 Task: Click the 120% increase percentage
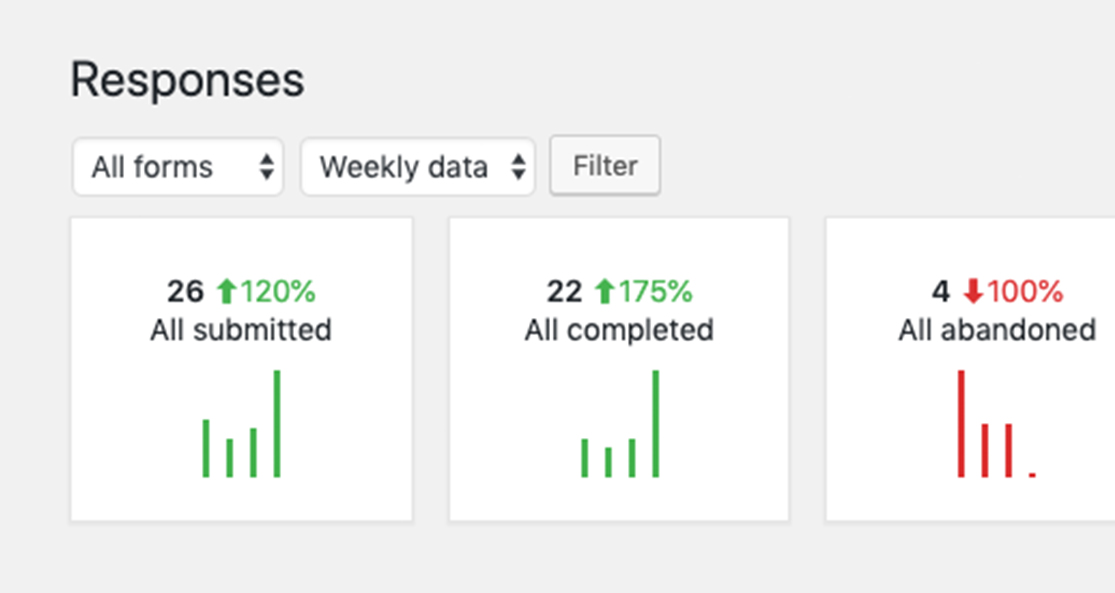(277, 292)
